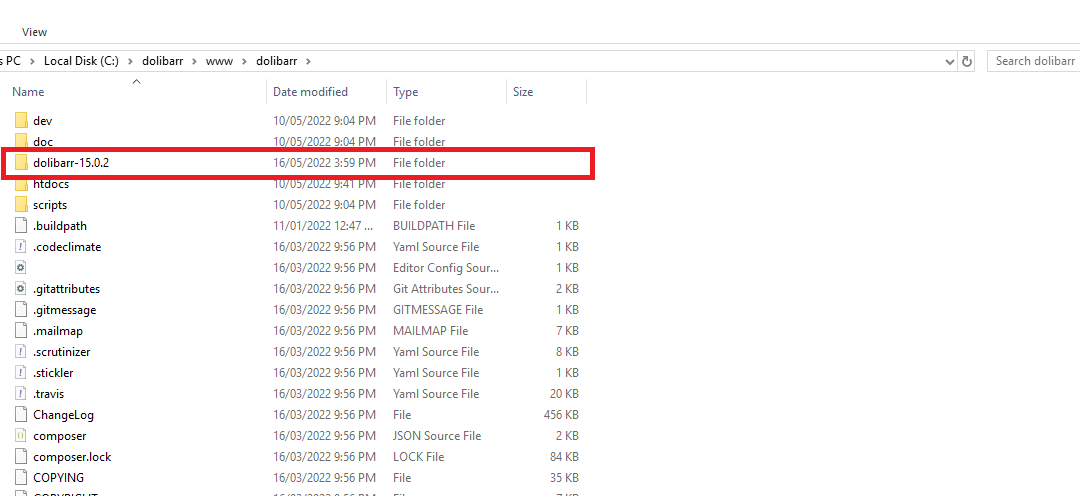Viewport: 1080px width, 496px height.
Task: Select the dolibarr-15.0.2 folder name
Action: pyautogui.click(x=71, y=163)
